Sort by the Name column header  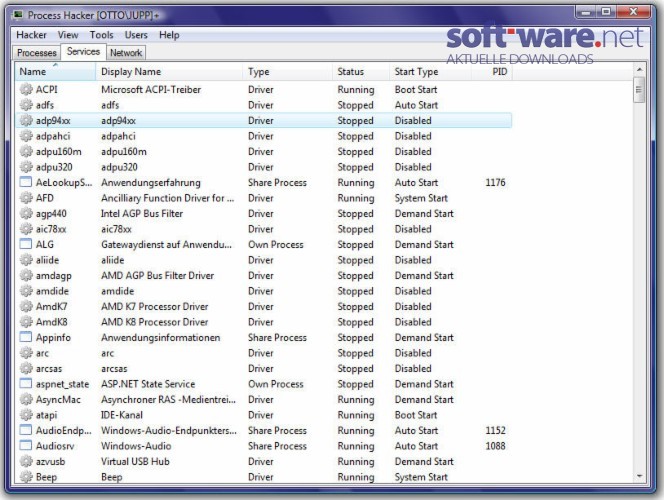(x=55, y=72)
